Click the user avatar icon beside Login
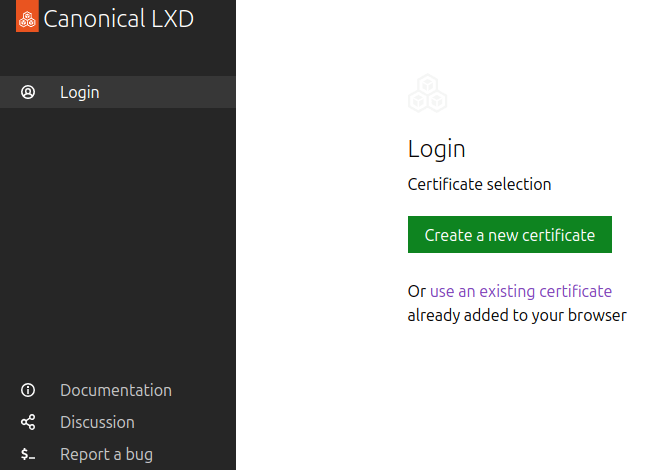 28,92
